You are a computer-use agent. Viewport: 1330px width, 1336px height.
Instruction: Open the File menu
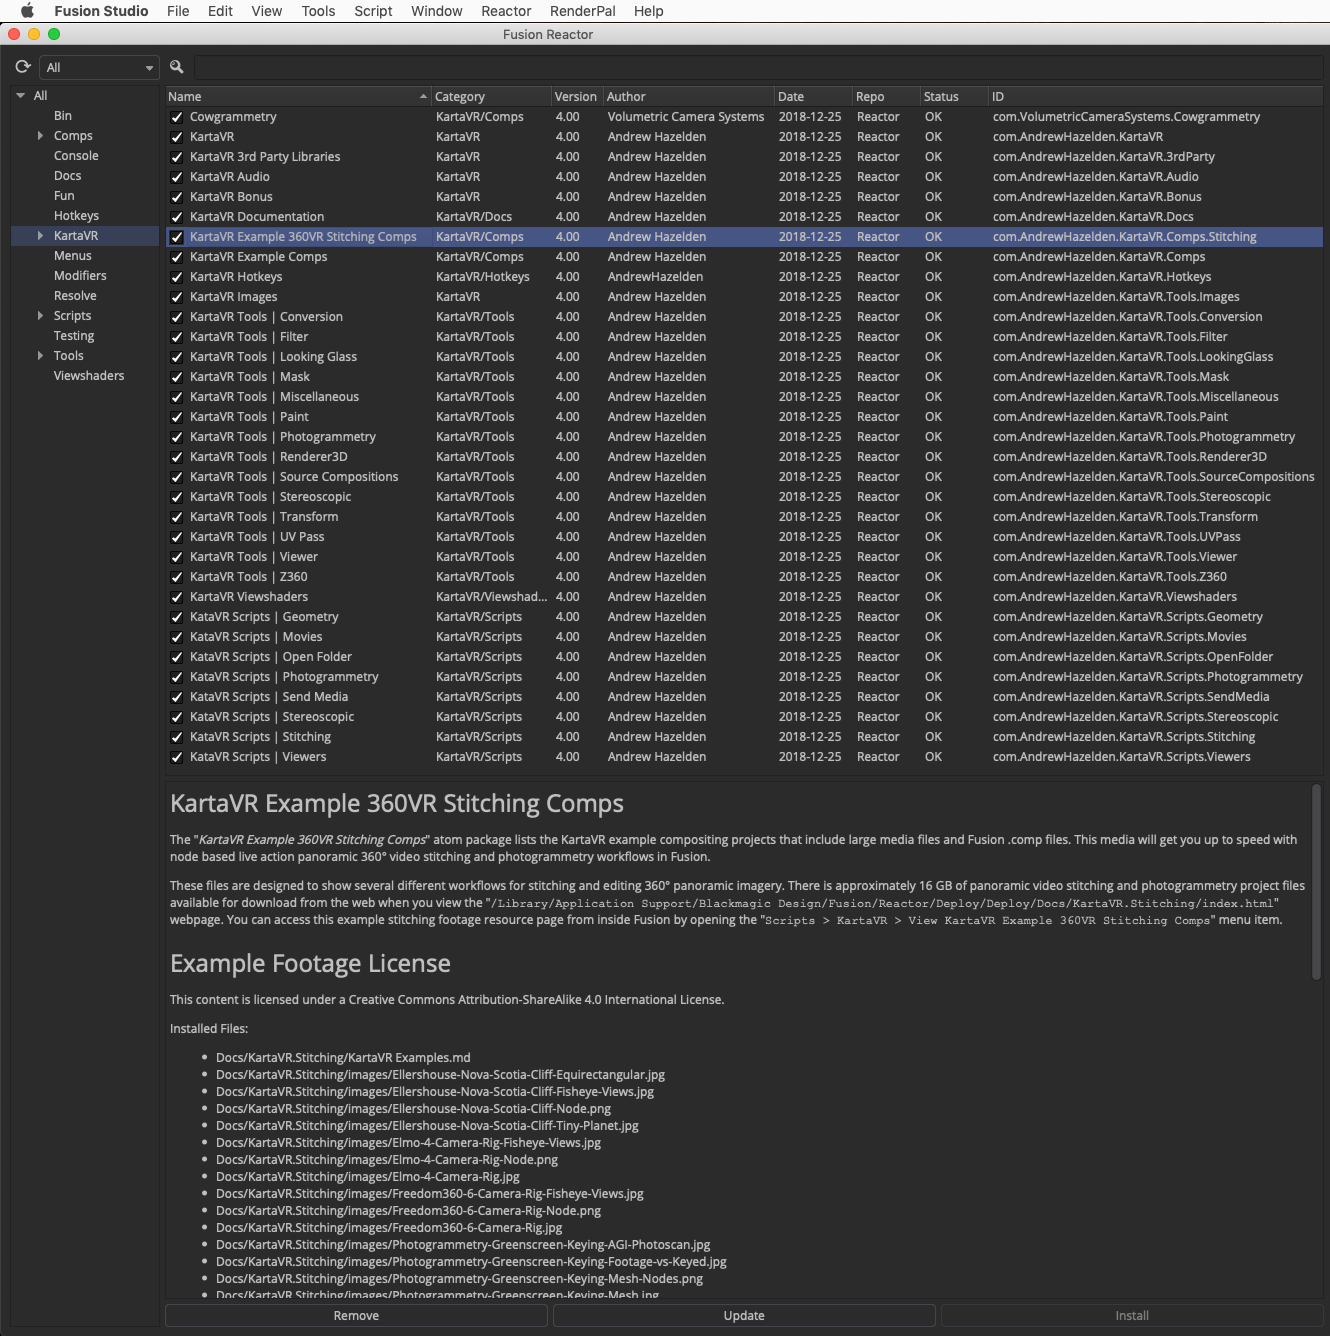point(178,11)
